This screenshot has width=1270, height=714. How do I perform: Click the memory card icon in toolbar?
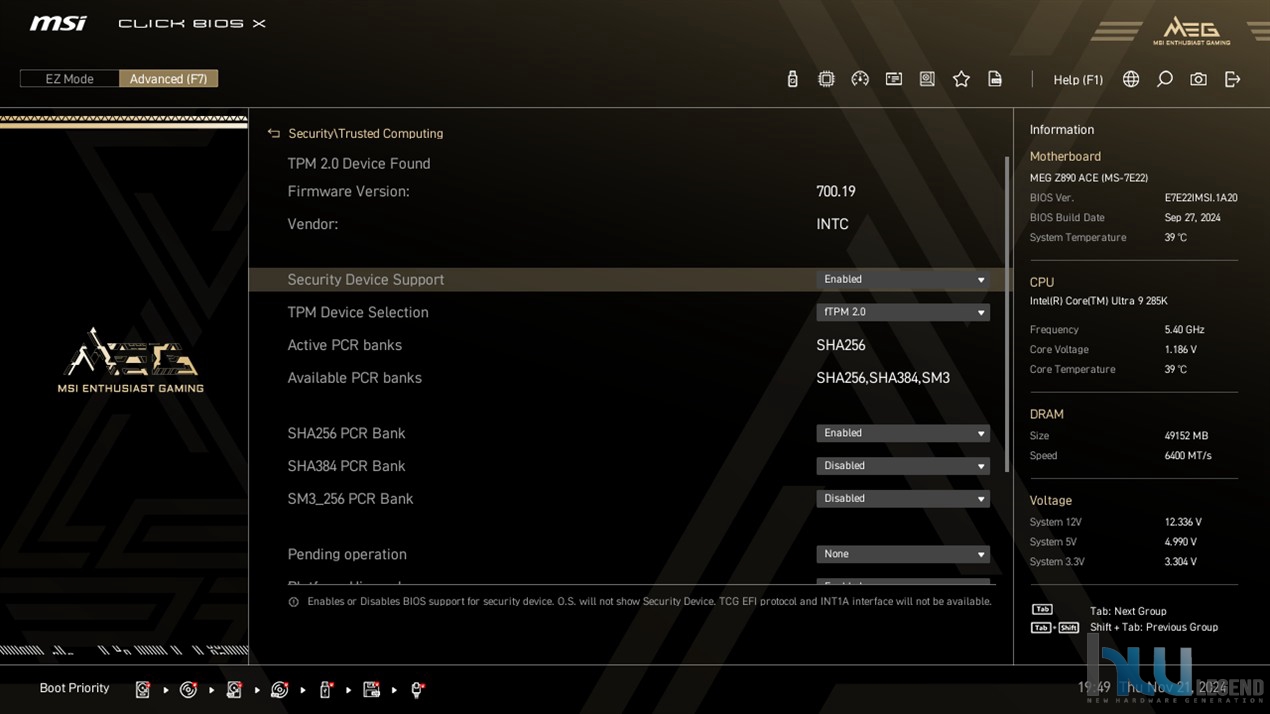(894, 79)
